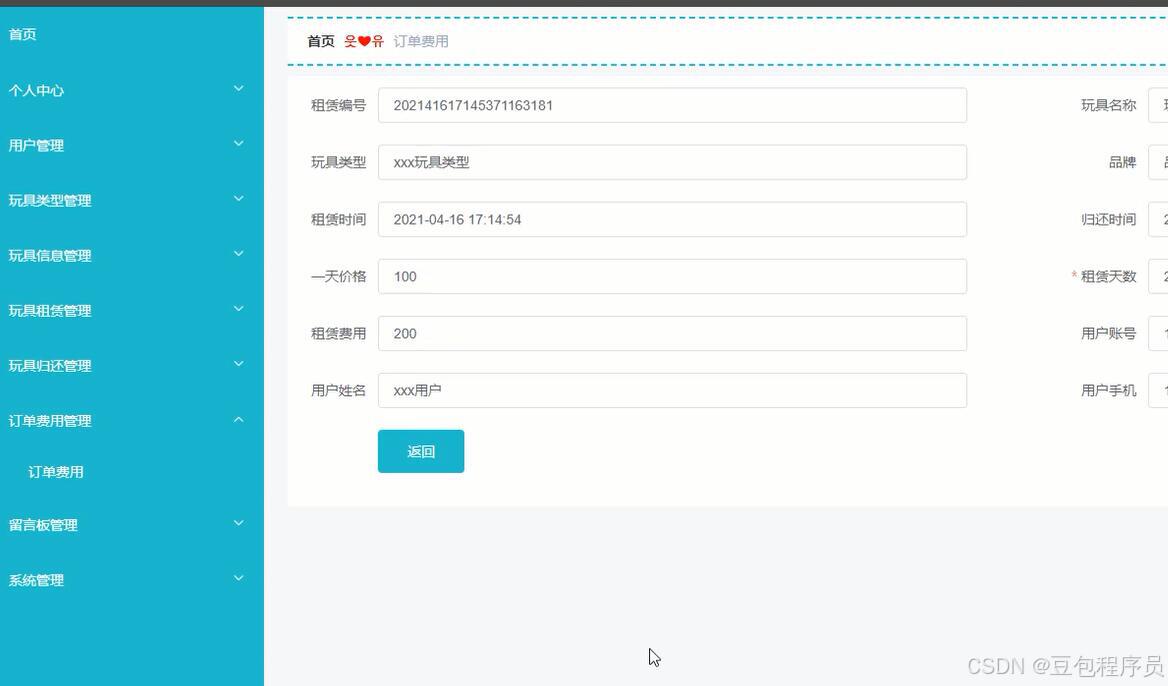Click the 玩具类型 input field
Screen dimensions: 1168x686
click(x=672, y=162)
